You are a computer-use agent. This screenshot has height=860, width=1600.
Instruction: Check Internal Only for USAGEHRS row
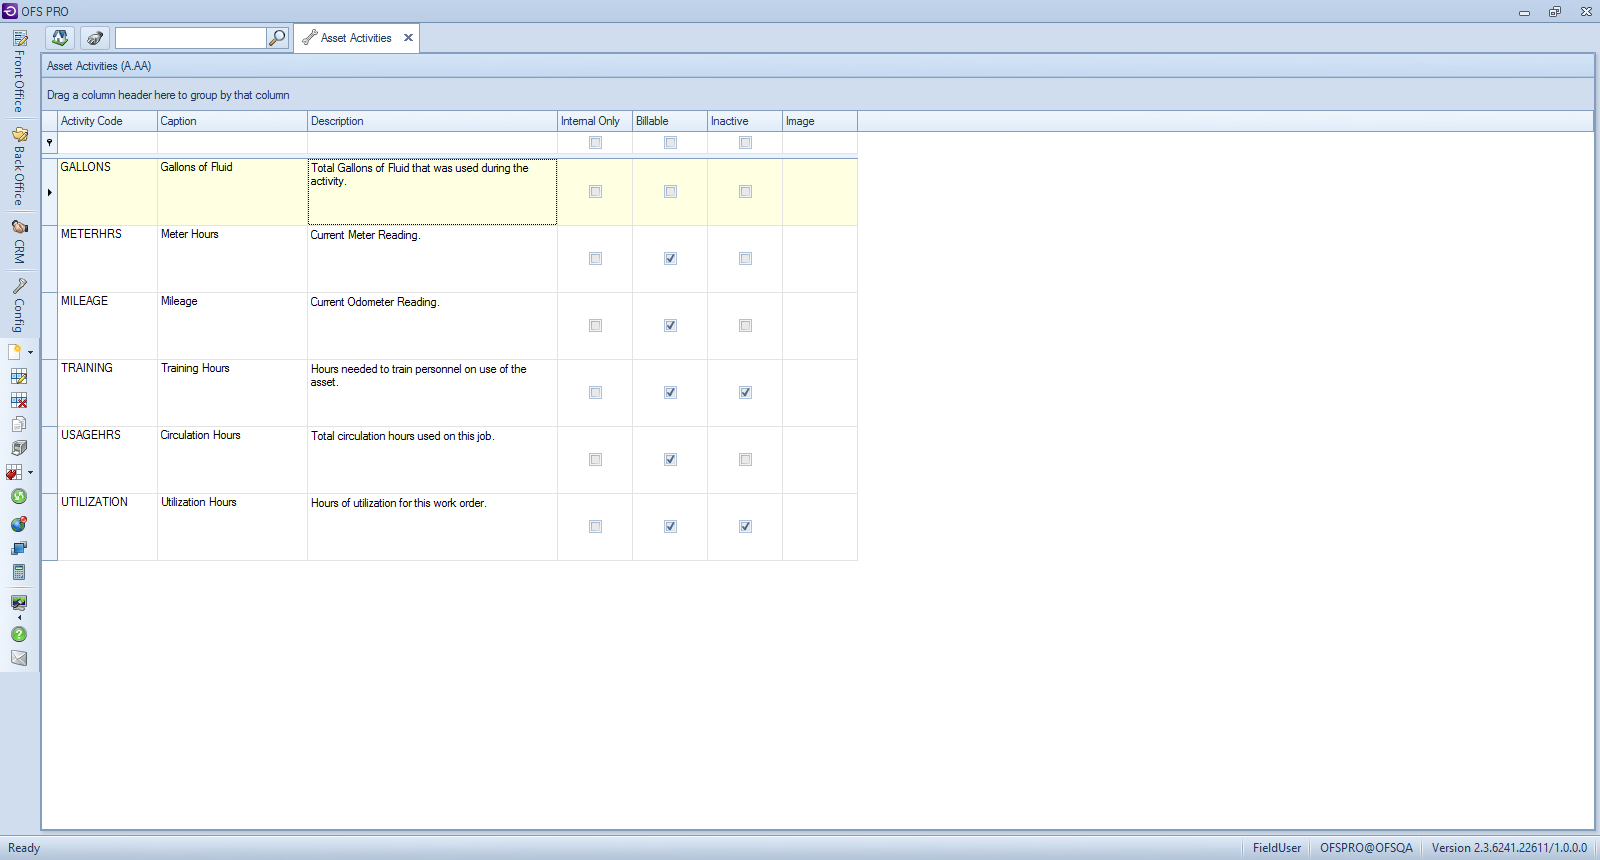(595, 460)
